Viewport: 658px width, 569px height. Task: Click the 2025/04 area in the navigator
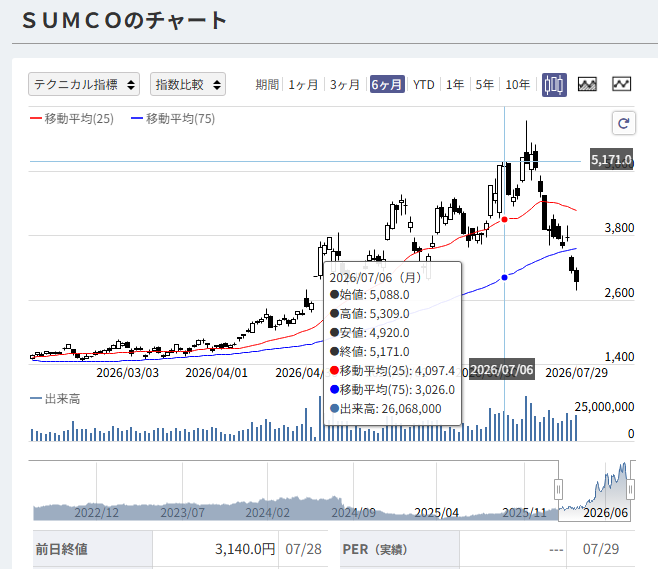pos(436,513)
